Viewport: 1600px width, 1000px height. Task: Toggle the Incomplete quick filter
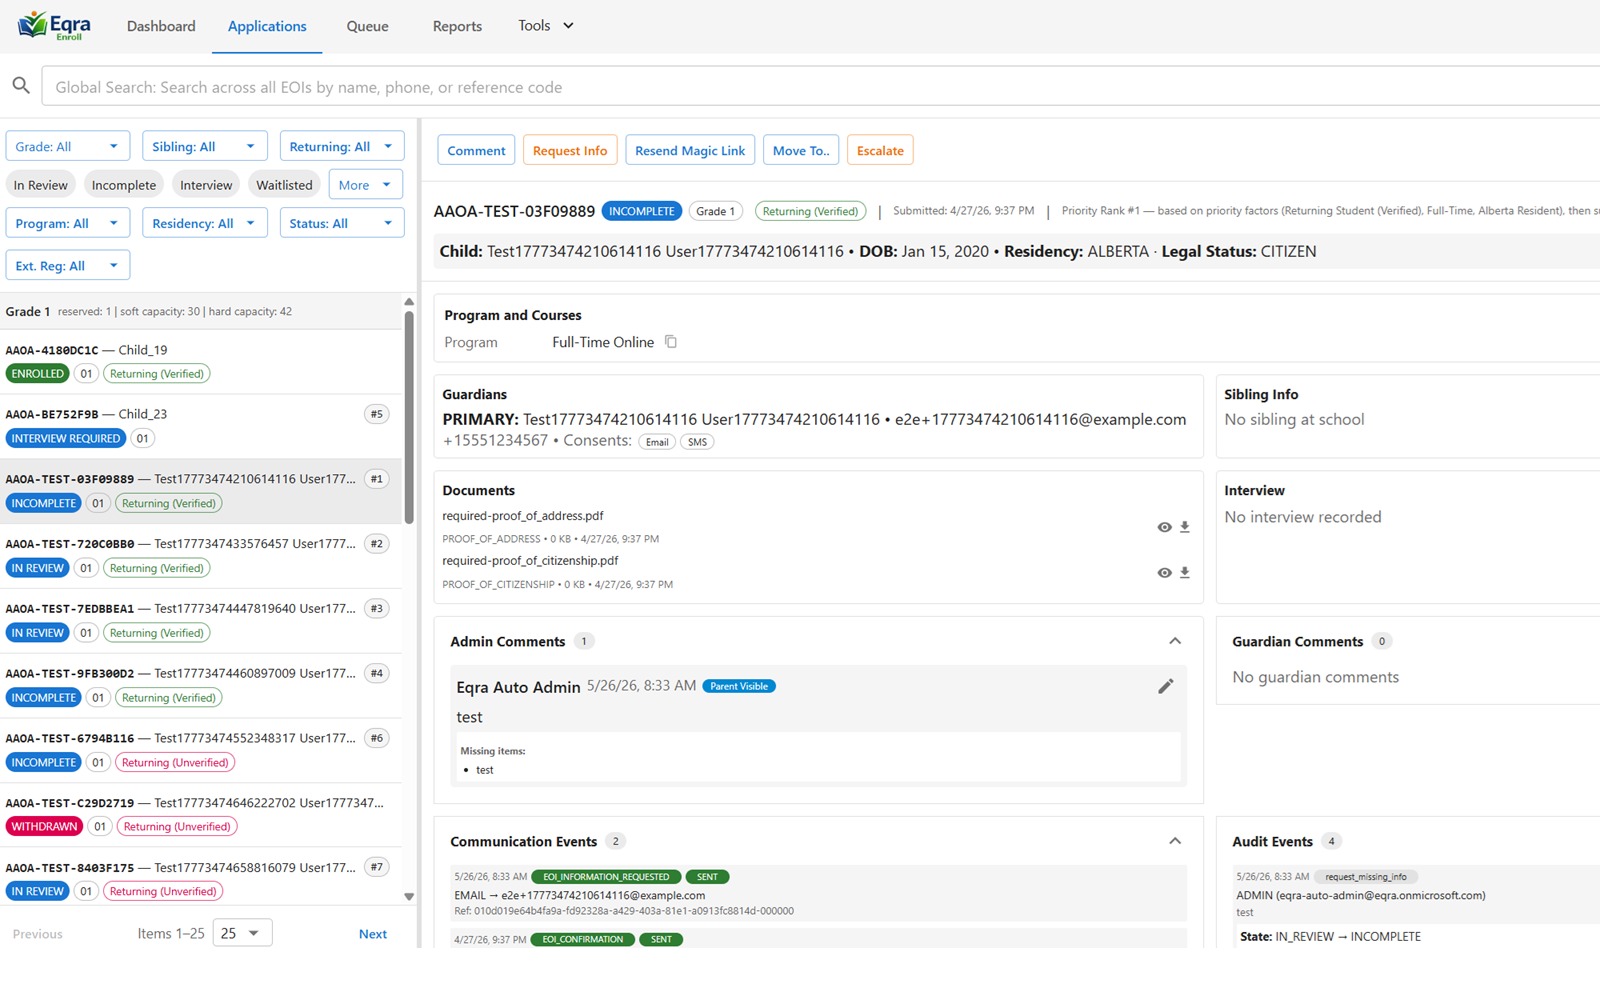[124, 185]
